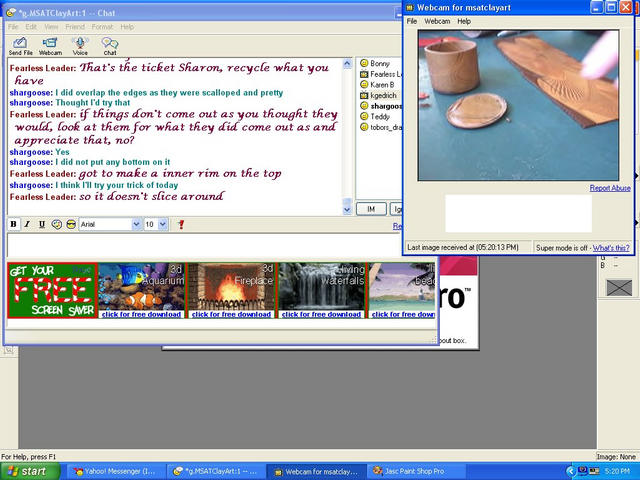Click the What's this? link
Image resolution: width=640 pixels, height=480 pixels.
611,248
